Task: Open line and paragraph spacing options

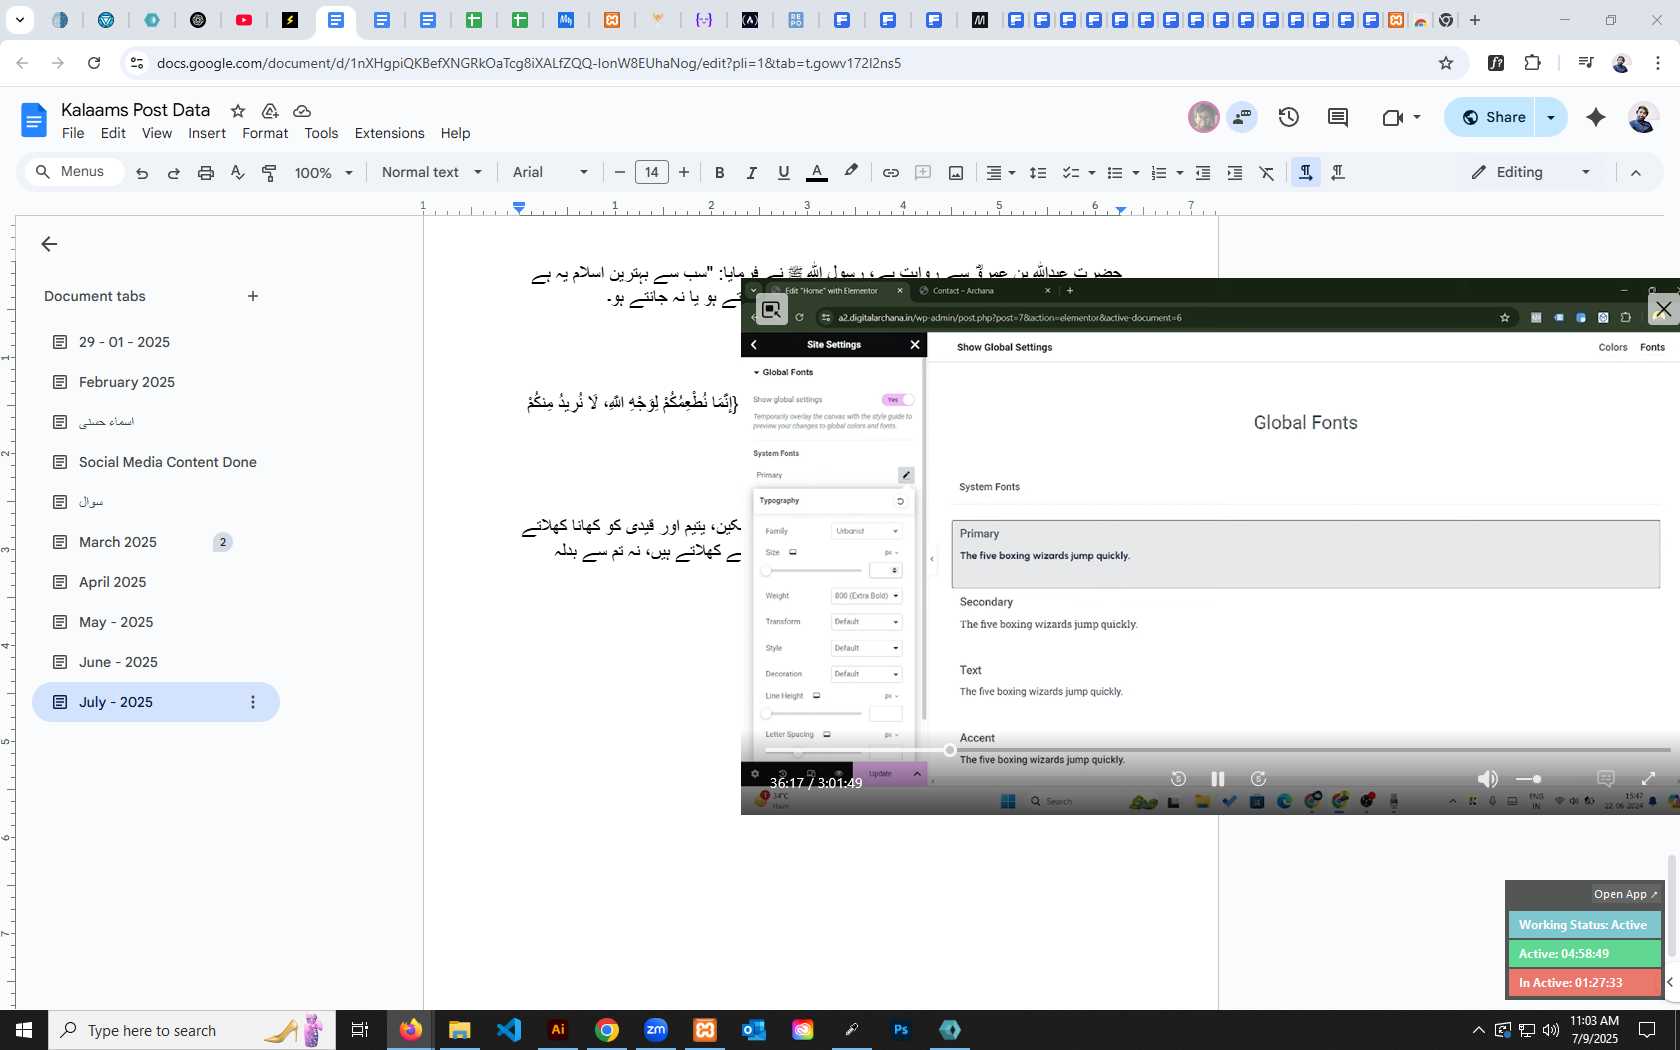Action: [1038, 173]
